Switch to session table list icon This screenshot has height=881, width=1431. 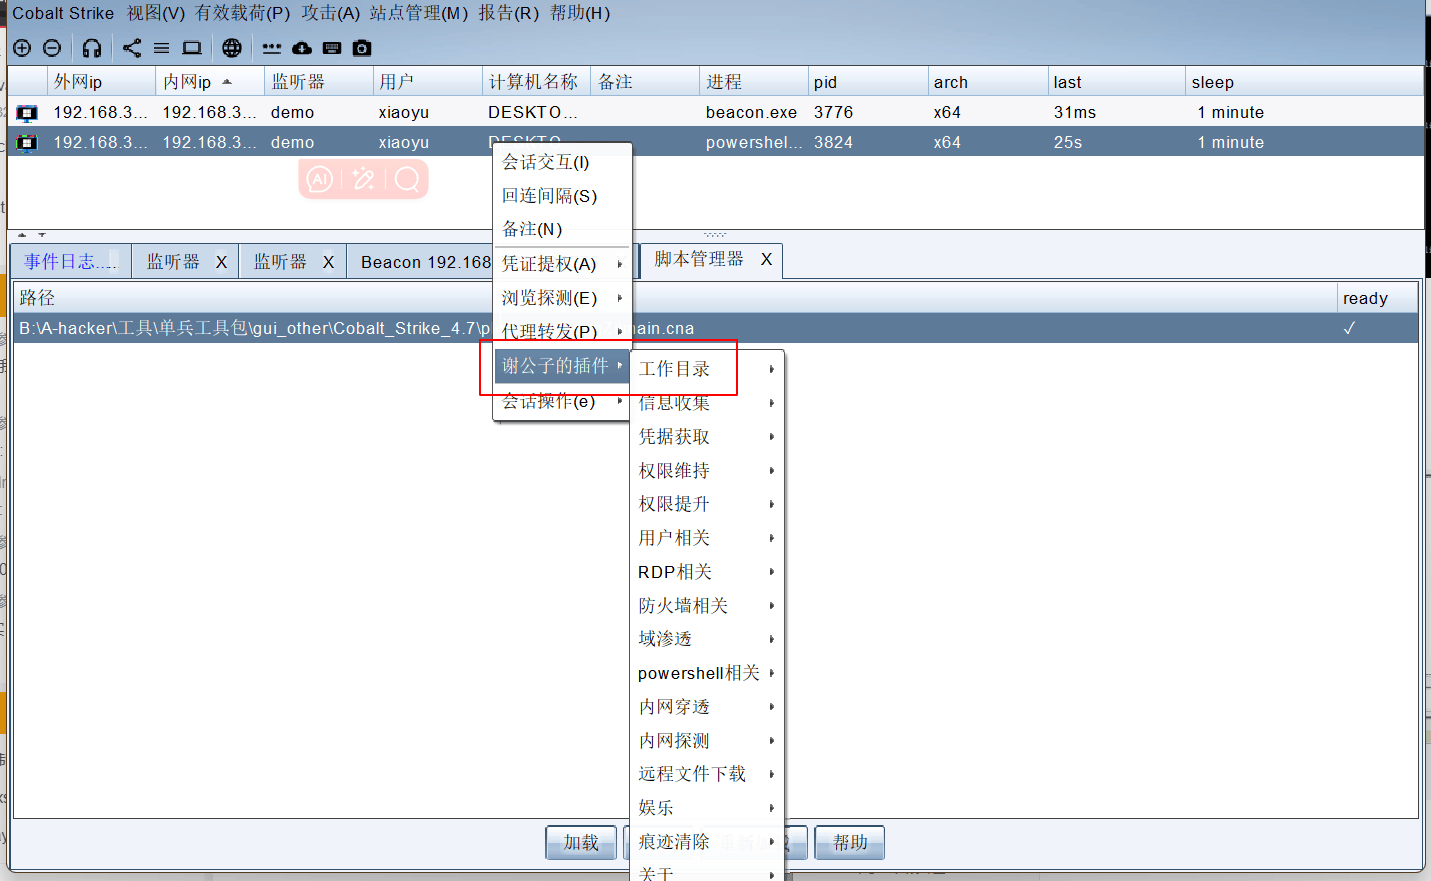click(161, 48)
